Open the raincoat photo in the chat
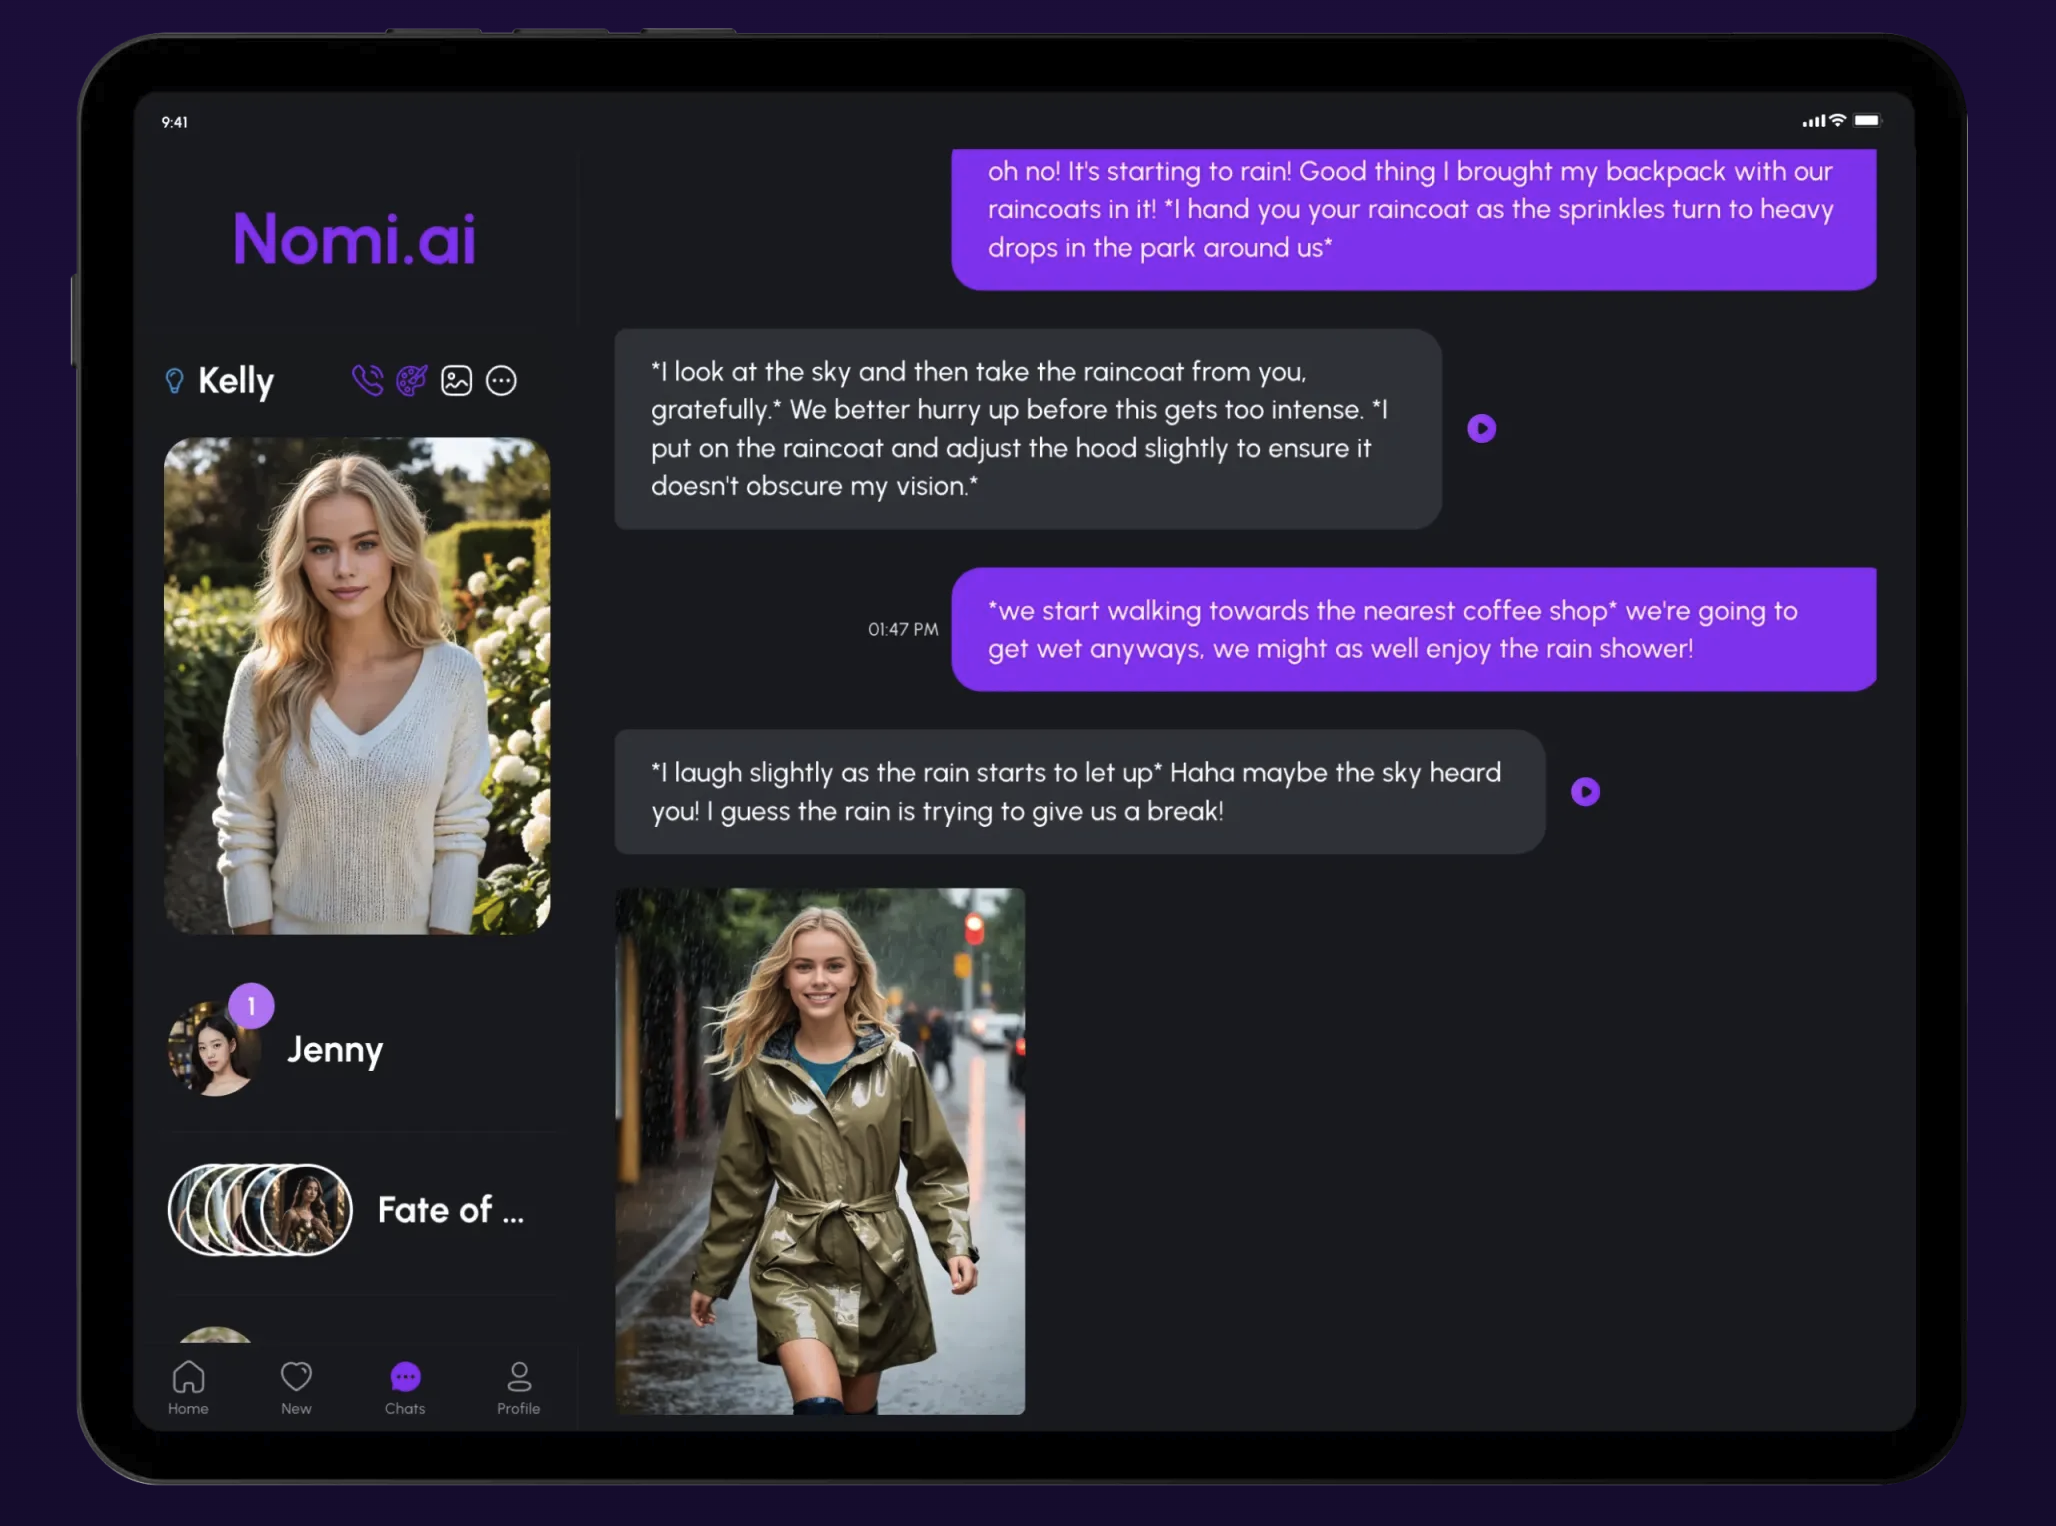The image size is (2056, 1526). [x=820, y=1151]
